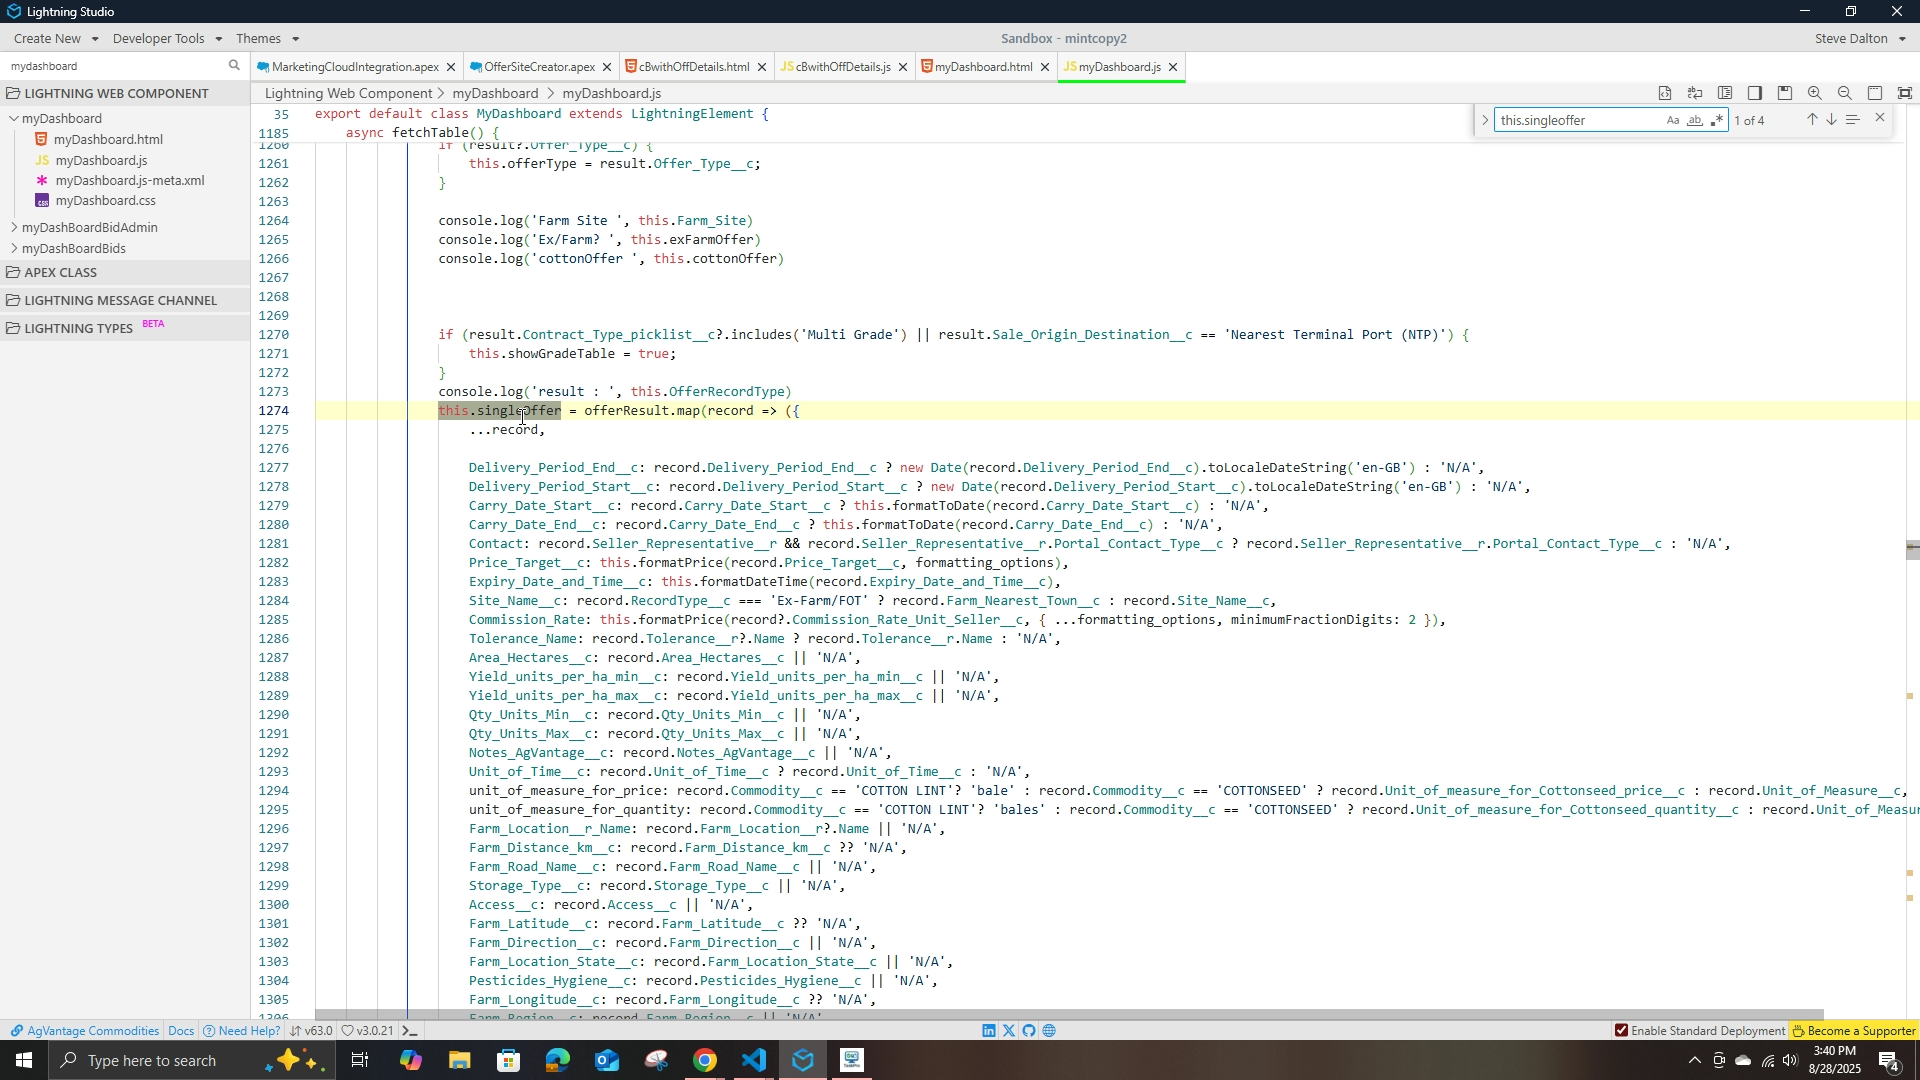
Task: Click the zoom out magnifier icon
Action: click(1845, 93)
